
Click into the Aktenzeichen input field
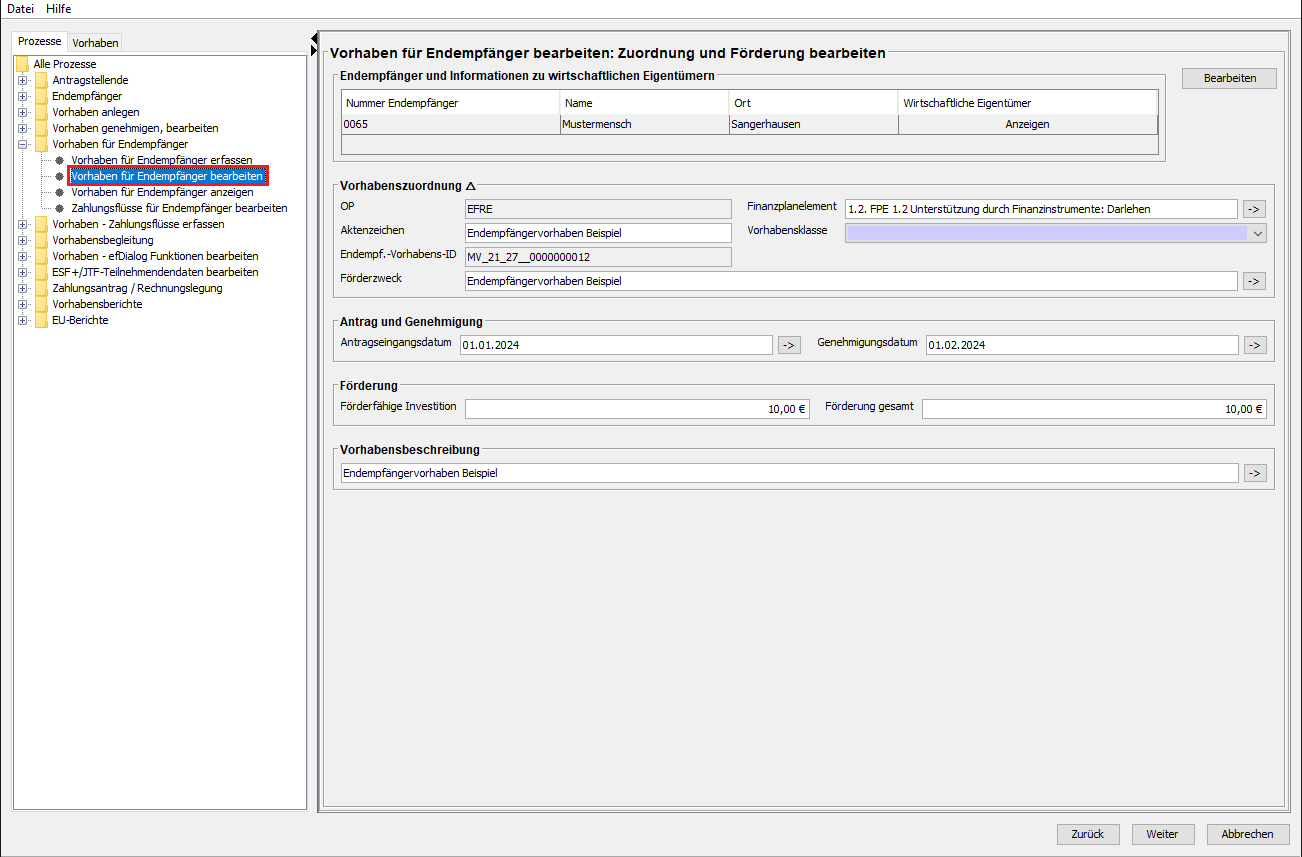pyautogui.click(x=598, y=233)
